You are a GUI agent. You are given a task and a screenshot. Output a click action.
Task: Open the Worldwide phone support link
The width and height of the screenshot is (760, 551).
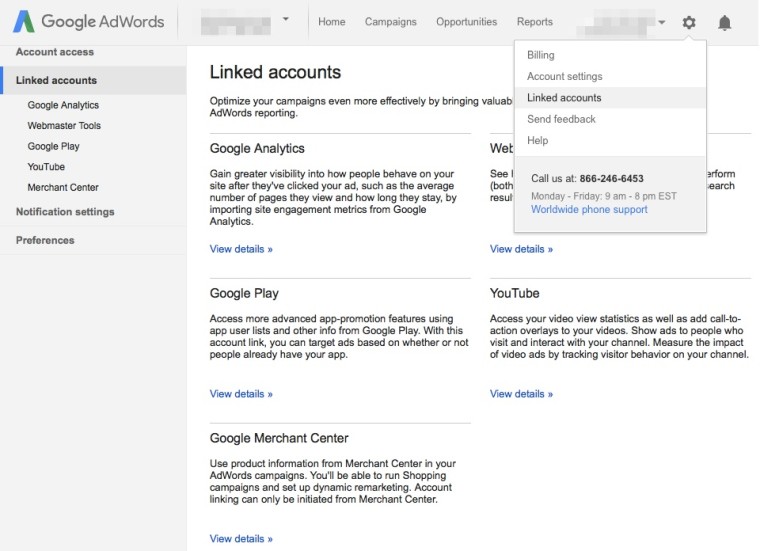click(x=589, y=210)
